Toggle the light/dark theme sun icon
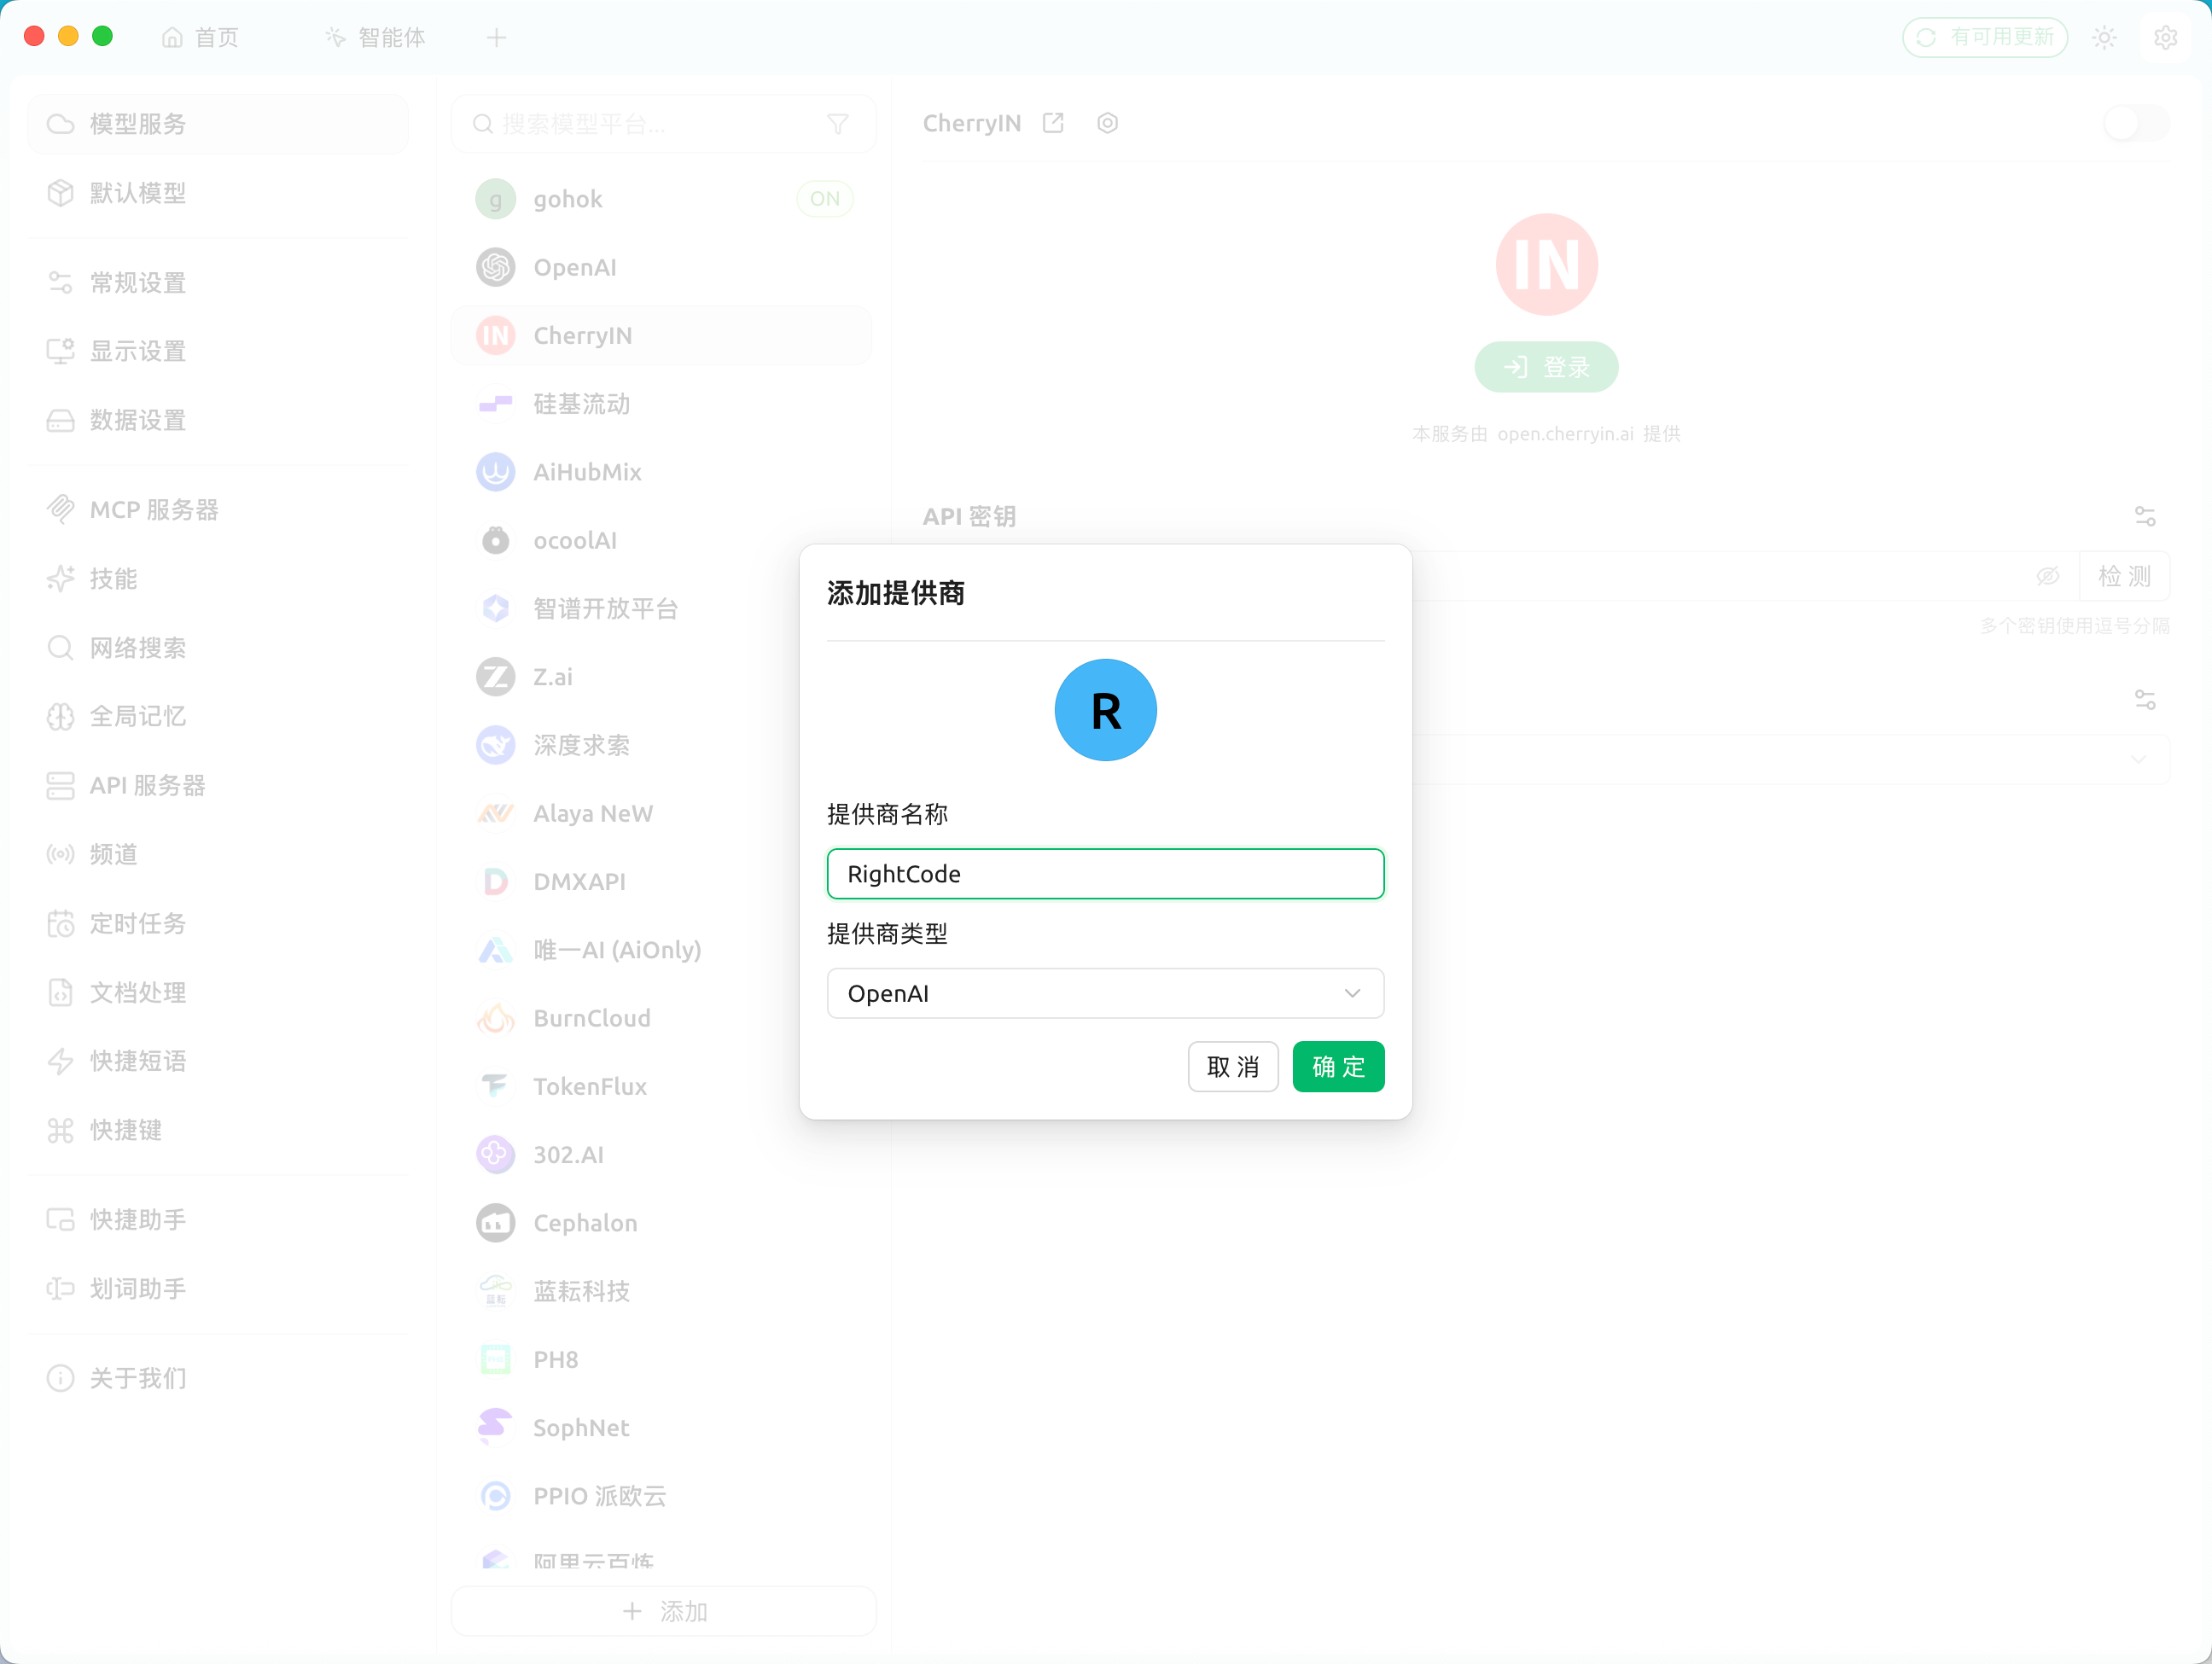The width and height of the screenshot is (2212, 1664). click(x=2104, y=37)
